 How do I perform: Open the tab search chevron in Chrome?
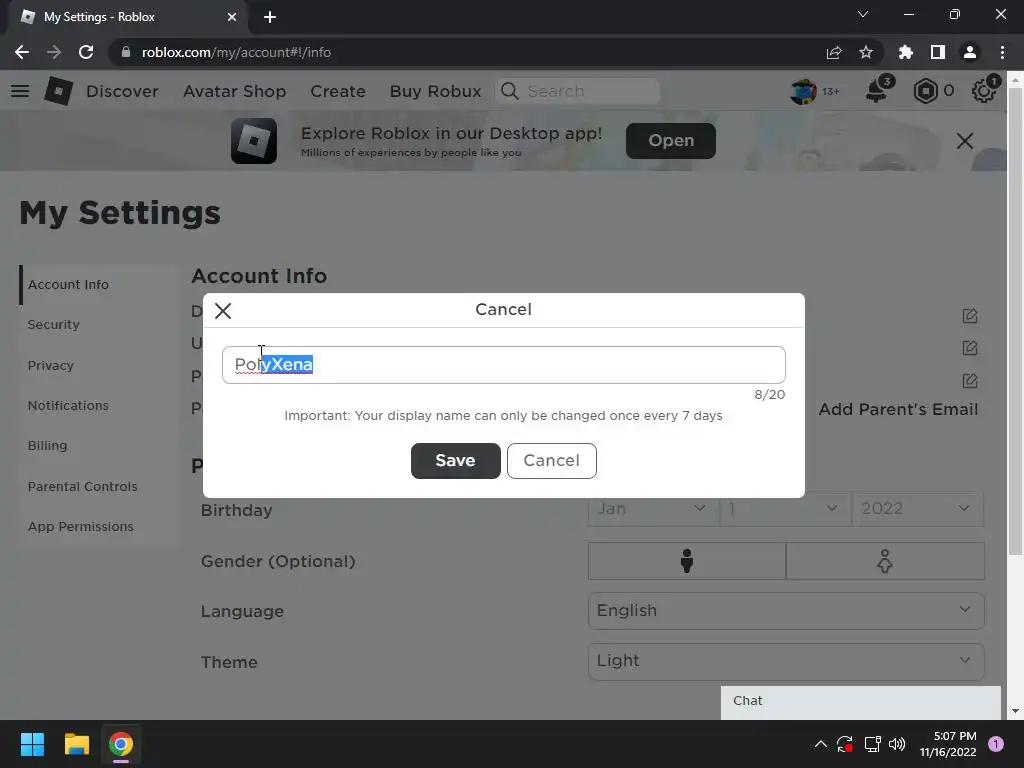point(863,14)
